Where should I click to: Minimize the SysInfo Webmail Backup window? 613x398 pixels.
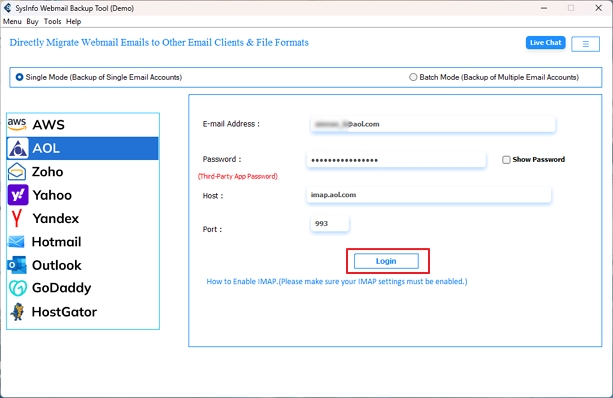coord(543,8)
